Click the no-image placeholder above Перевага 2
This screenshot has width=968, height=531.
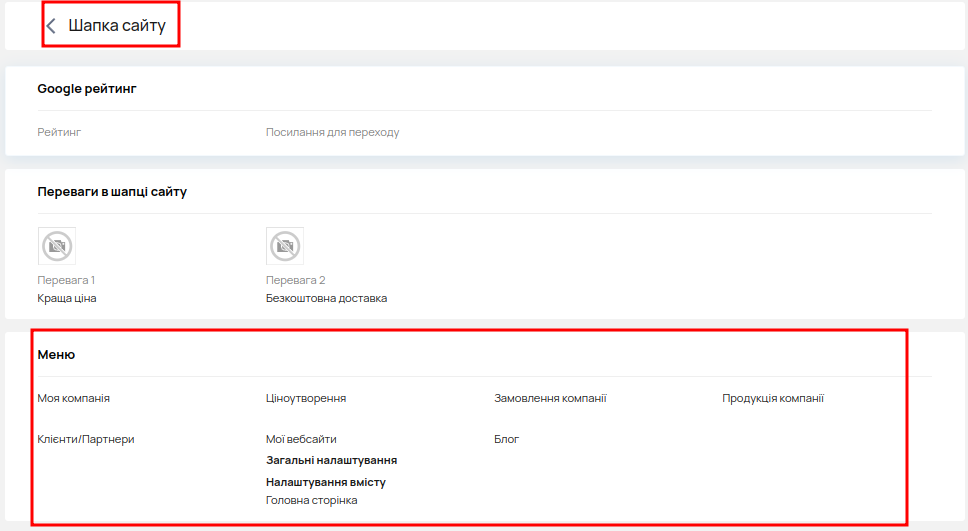285,245
